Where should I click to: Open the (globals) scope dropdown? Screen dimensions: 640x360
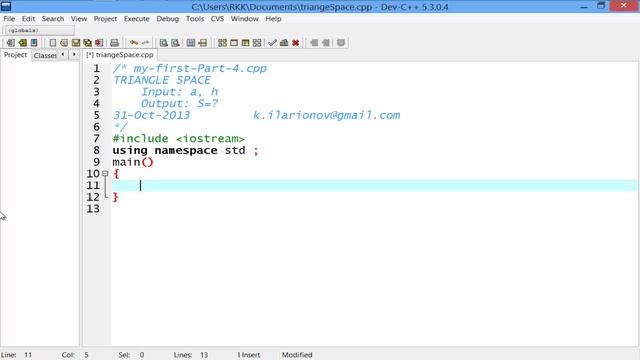39,30
